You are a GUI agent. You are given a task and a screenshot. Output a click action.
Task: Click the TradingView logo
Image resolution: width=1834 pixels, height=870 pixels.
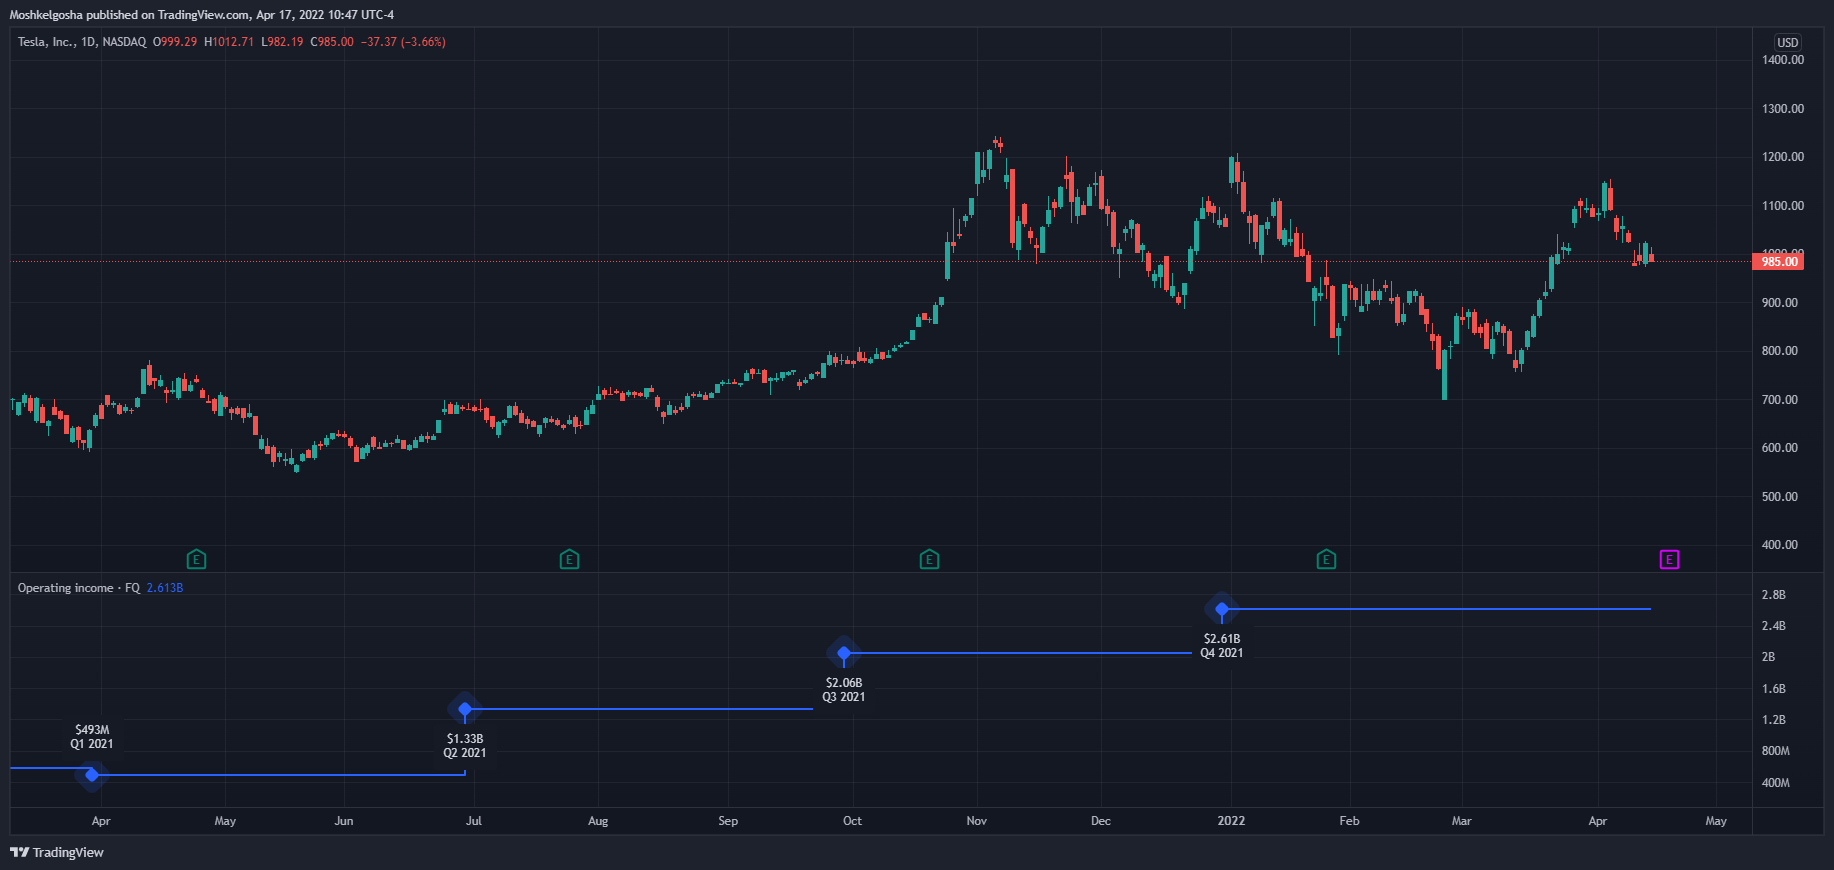(x=57, y=852)
